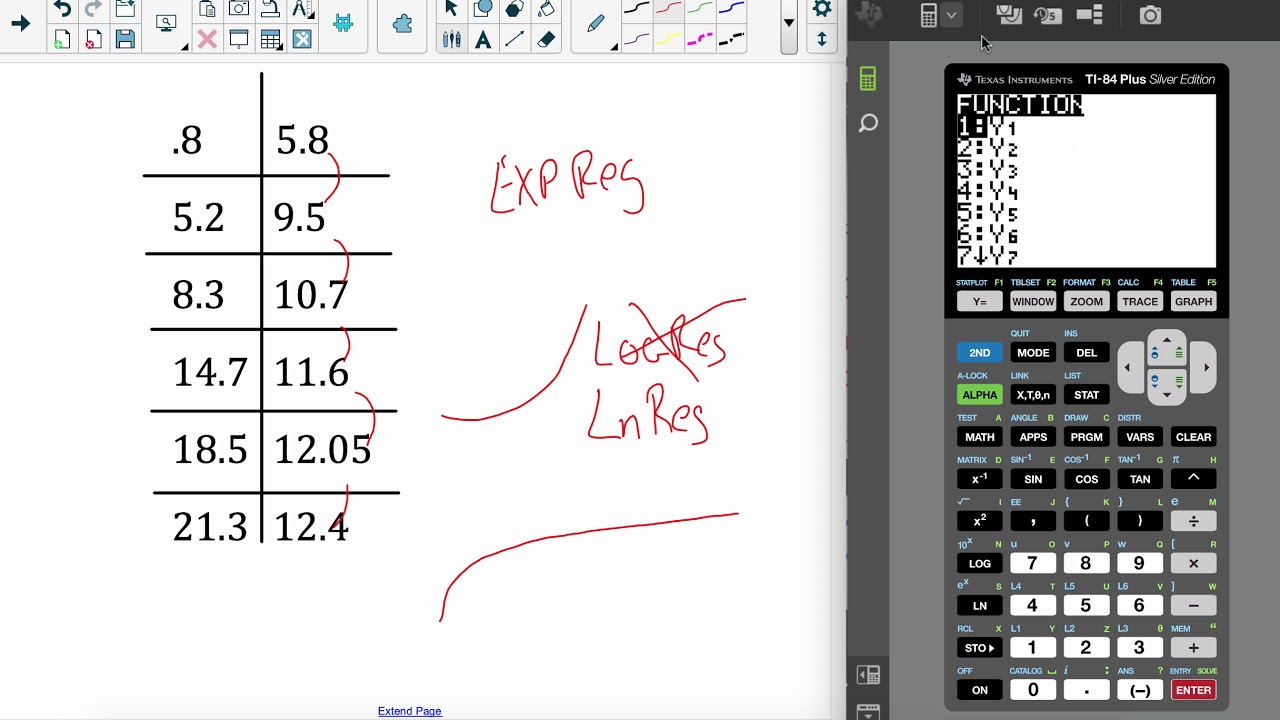Open the measurement tools compass
This screenshot has height=720, width=1280.
pos(301,10)
